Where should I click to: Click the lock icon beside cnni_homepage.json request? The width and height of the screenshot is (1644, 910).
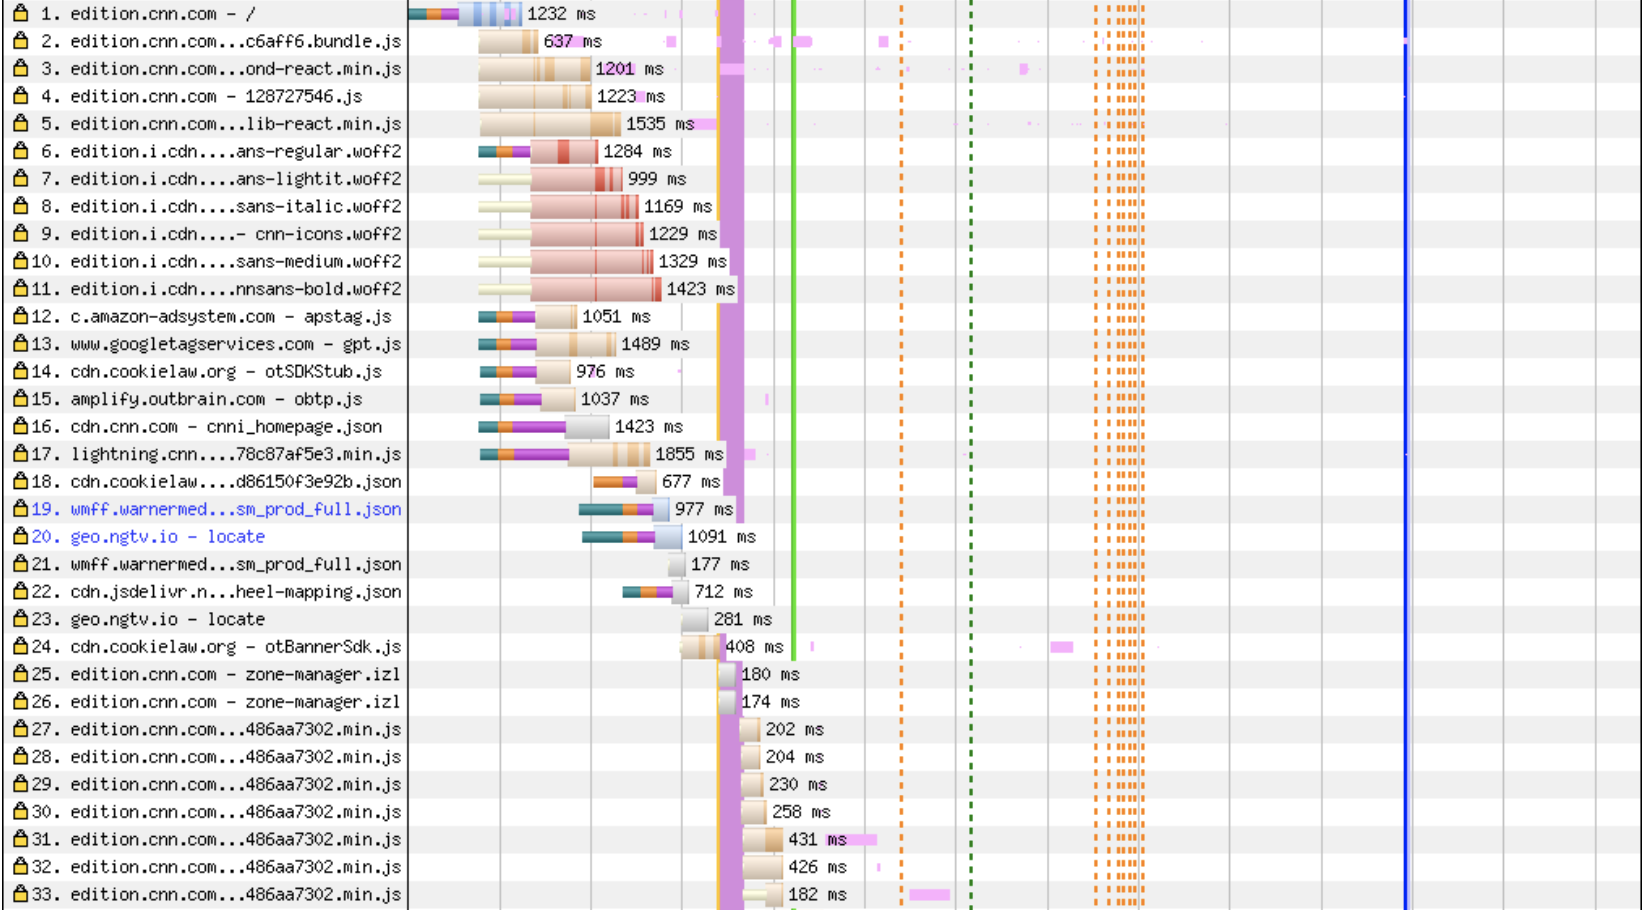(20, 426)
